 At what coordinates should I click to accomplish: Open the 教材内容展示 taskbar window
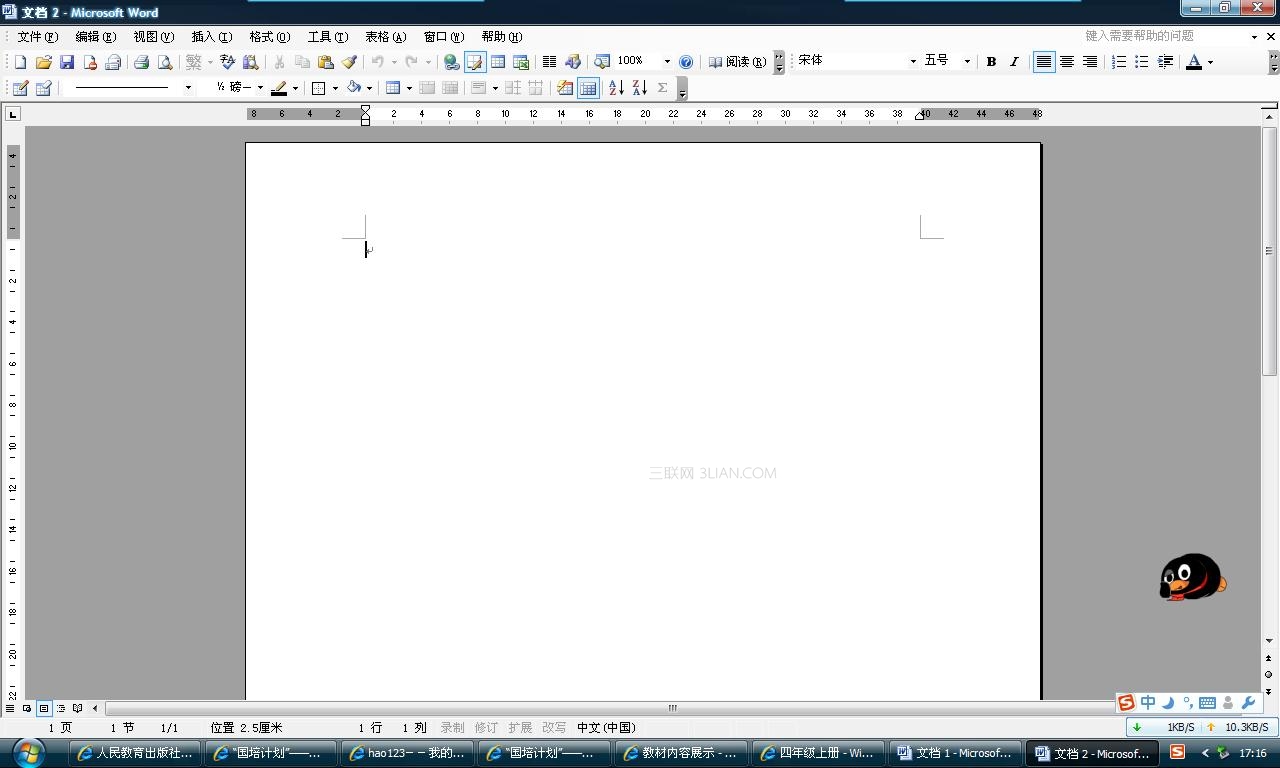click(x=682, y=753)
